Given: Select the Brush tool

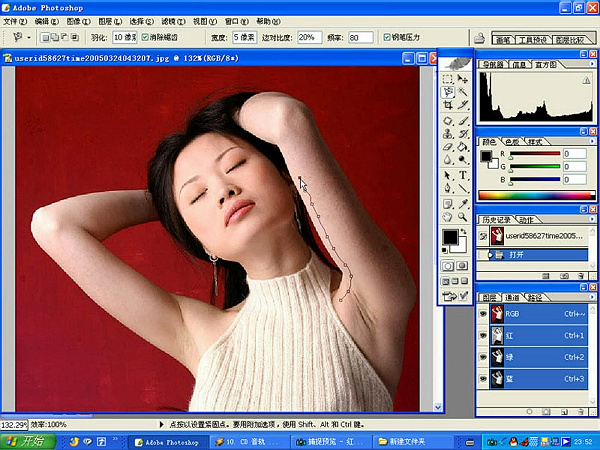Looking at the screenshot, I should pyautogui.click(x=463, y=121).
